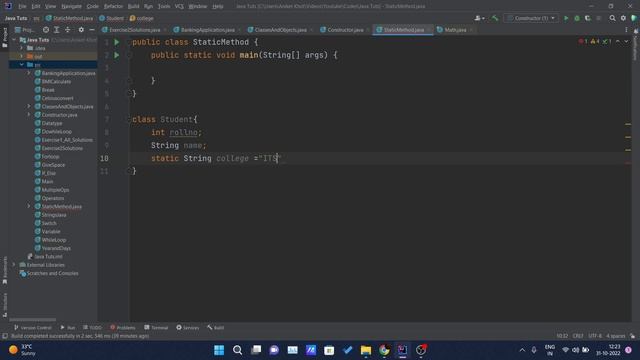Open Terminal tool window
Viewport: 640px width, 360px height.
pos(156,327)
